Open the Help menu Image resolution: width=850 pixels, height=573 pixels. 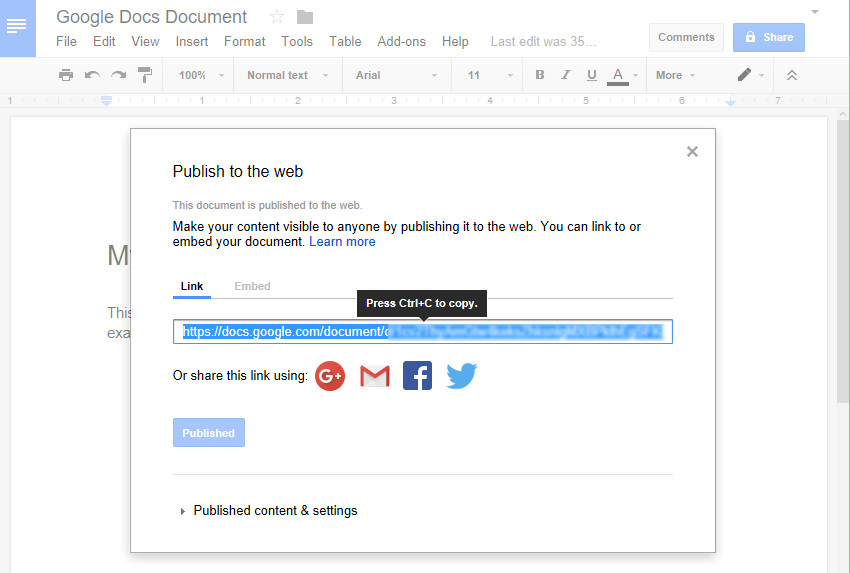455,42
